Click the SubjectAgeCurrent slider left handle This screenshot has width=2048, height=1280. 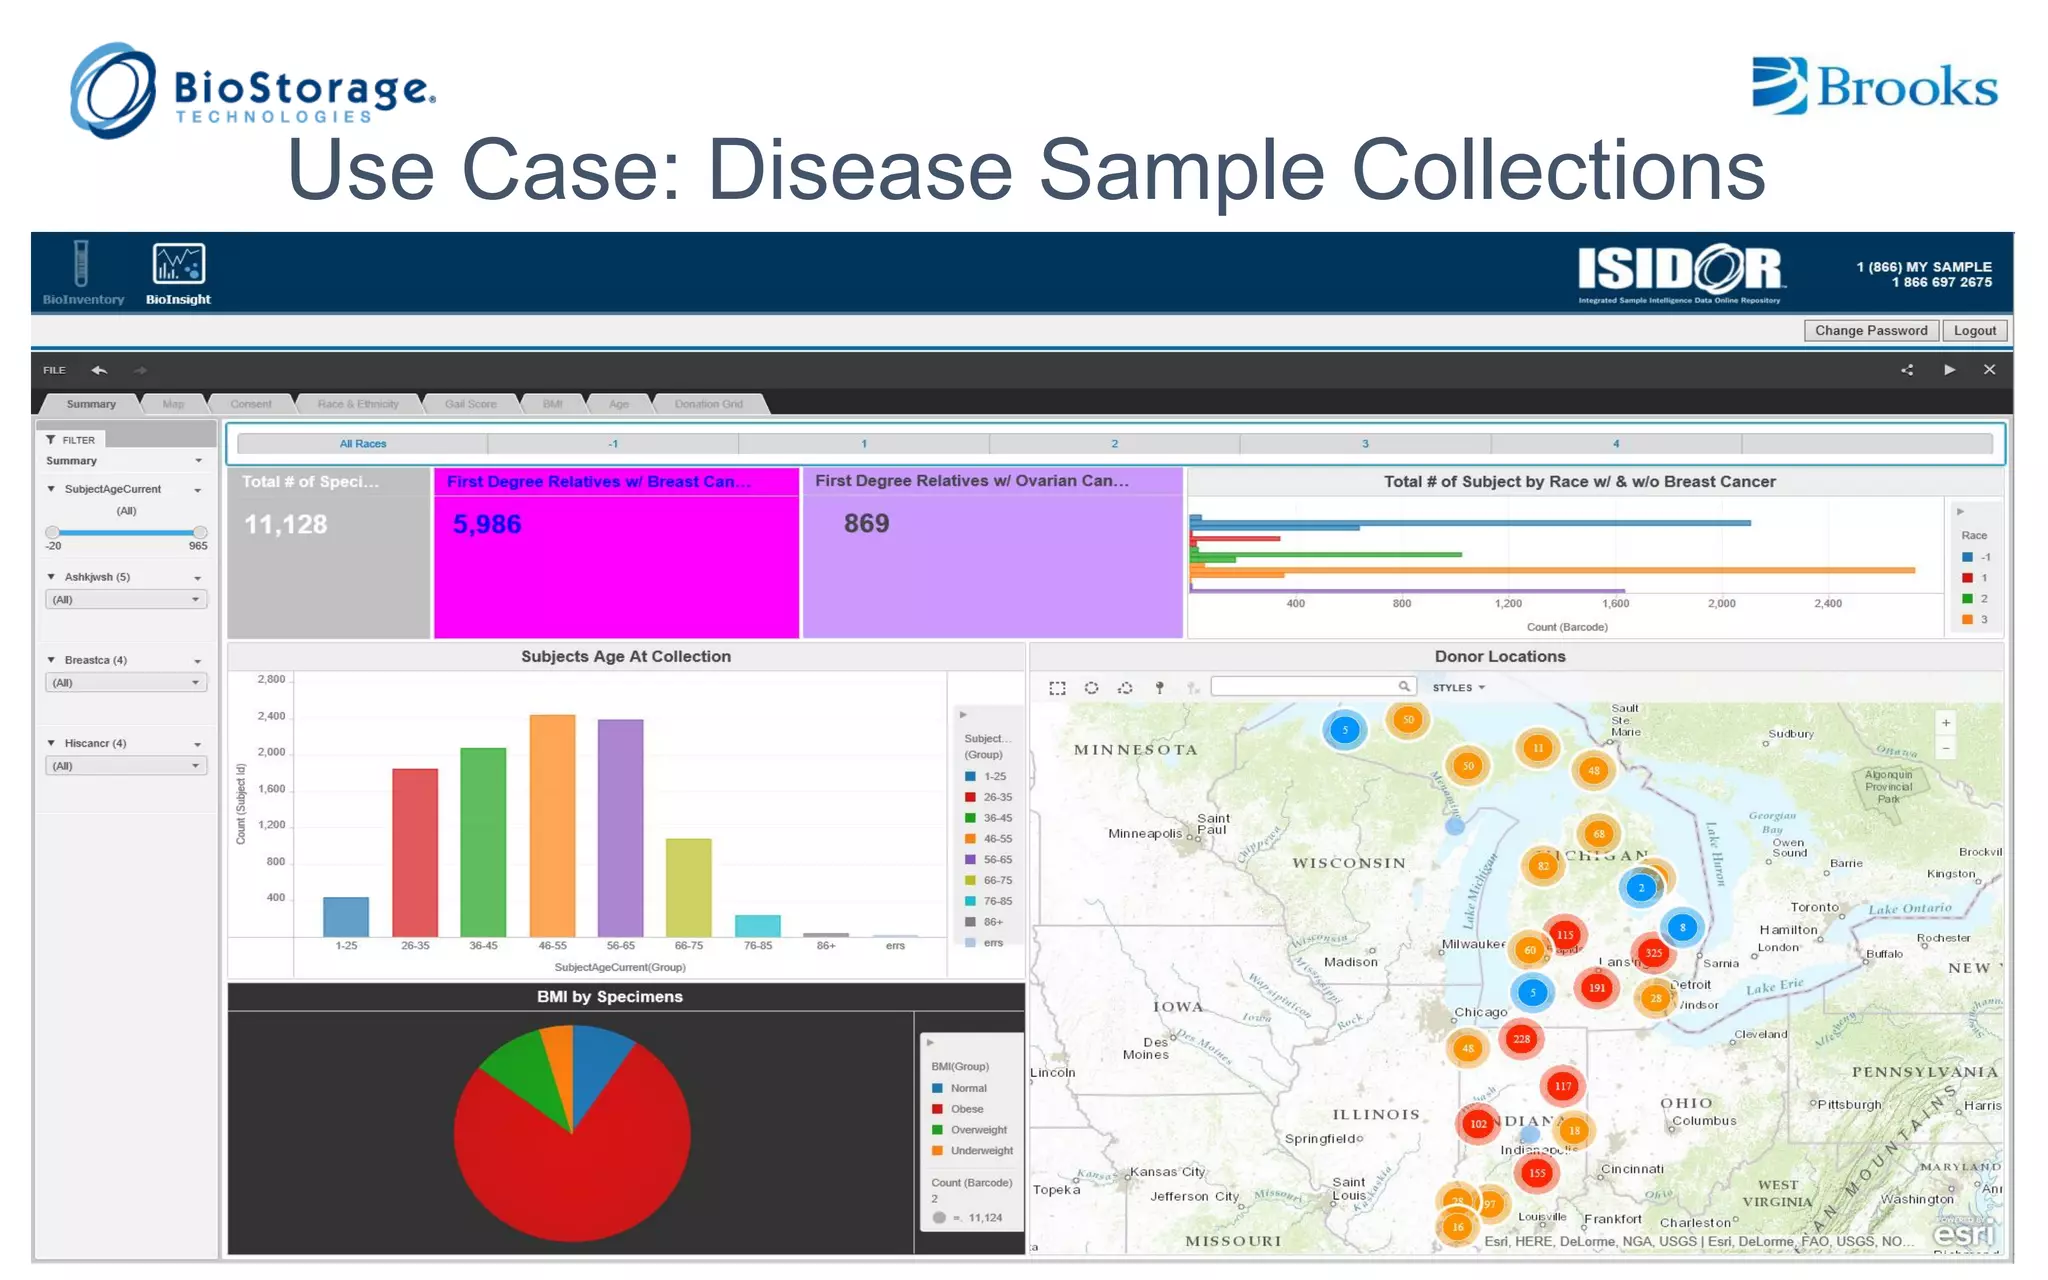[x=53, y=532]
